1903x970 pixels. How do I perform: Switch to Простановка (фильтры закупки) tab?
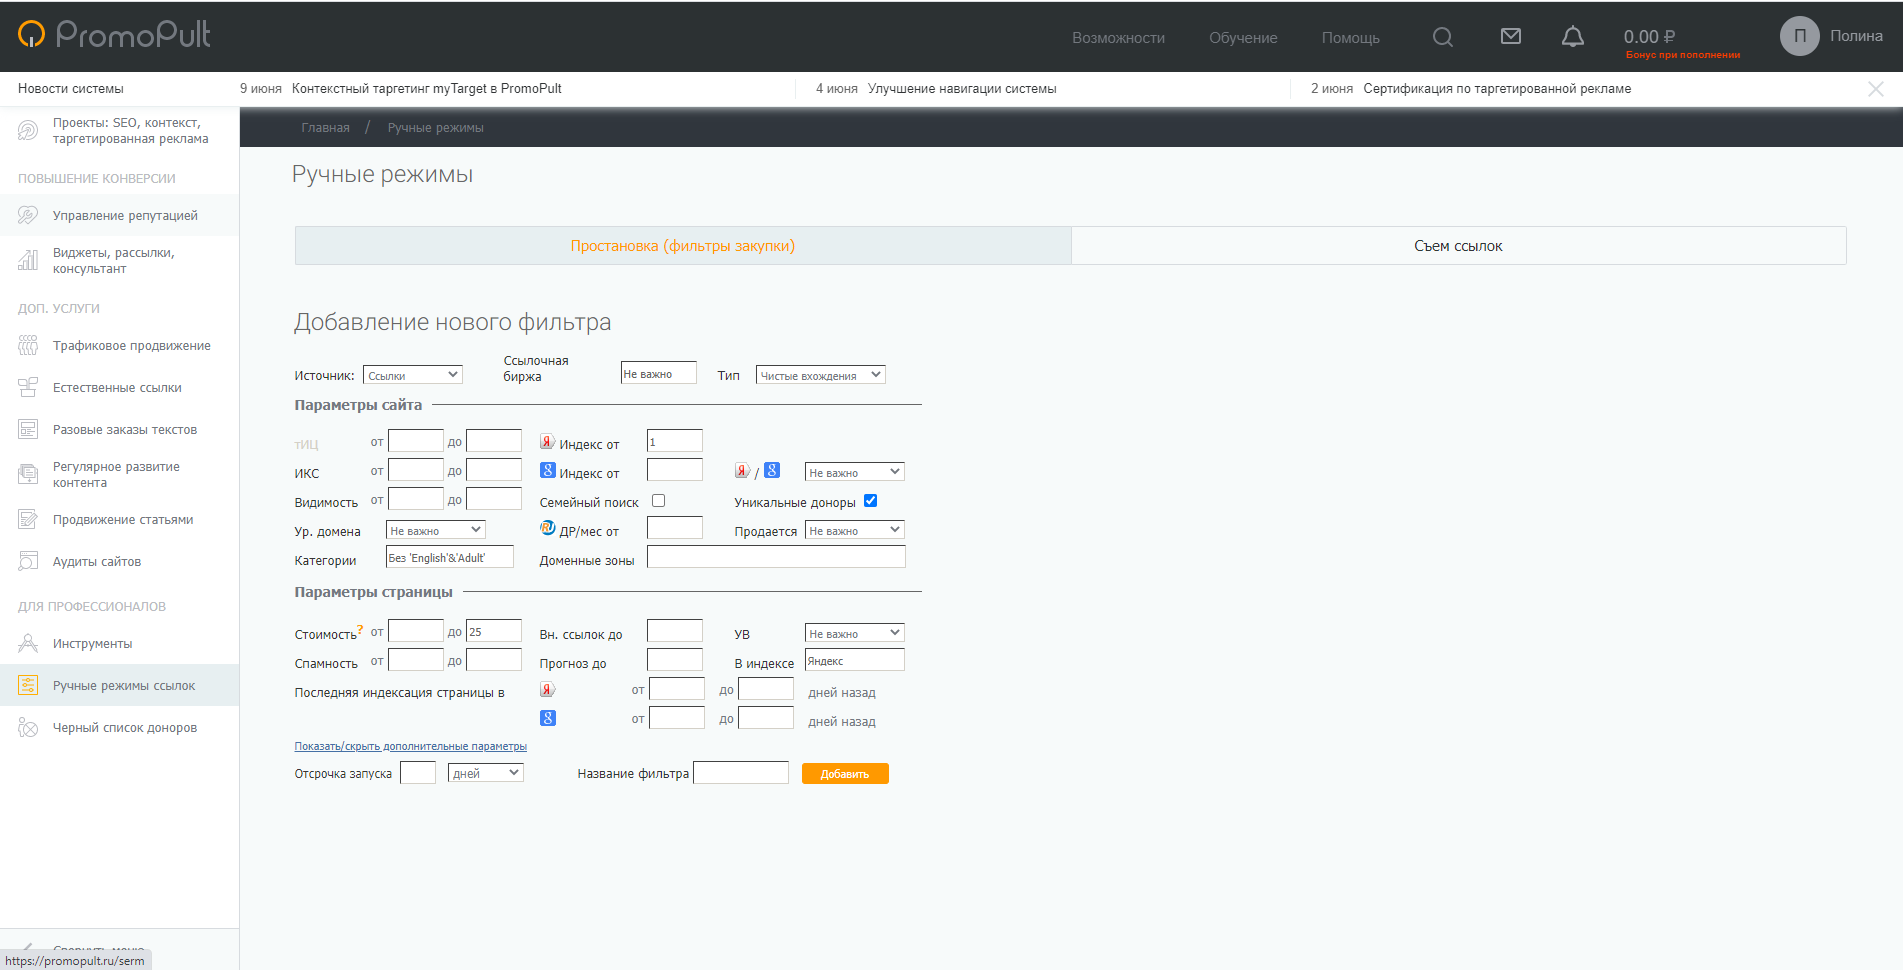(x=683, y=246)
